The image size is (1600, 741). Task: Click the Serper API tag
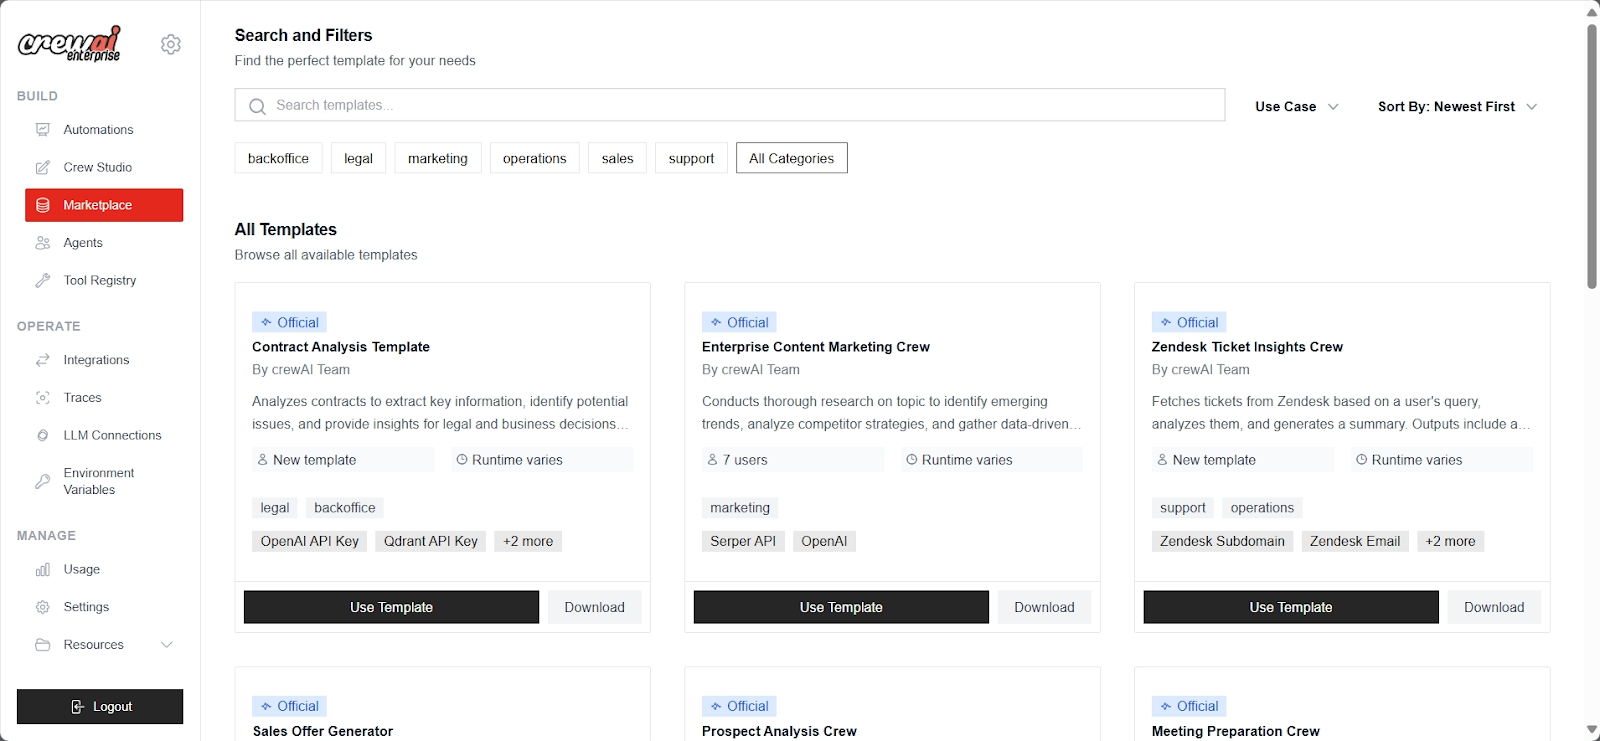743,541
